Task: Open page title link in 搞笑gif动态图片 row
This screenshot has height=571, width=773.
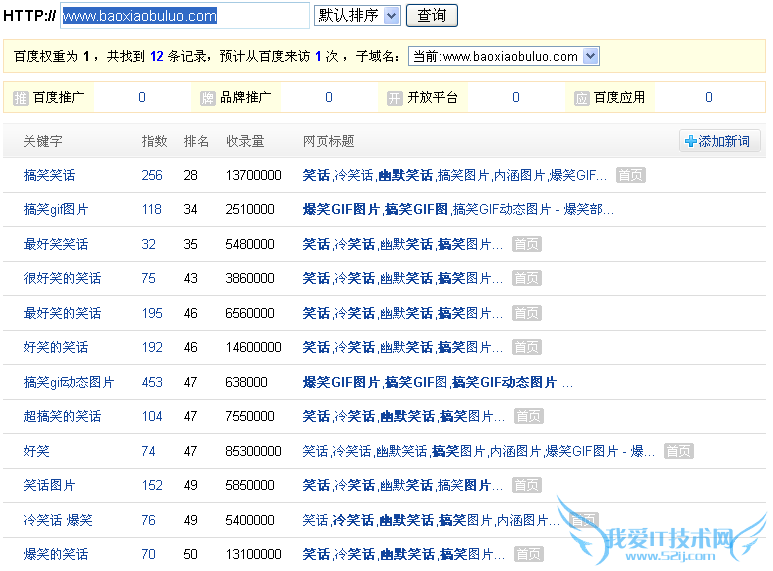Action: pos(437,382)
